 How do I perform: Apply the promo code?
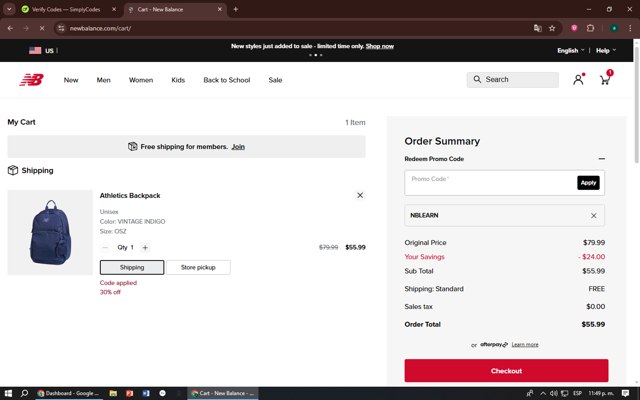tap(588, 183)
